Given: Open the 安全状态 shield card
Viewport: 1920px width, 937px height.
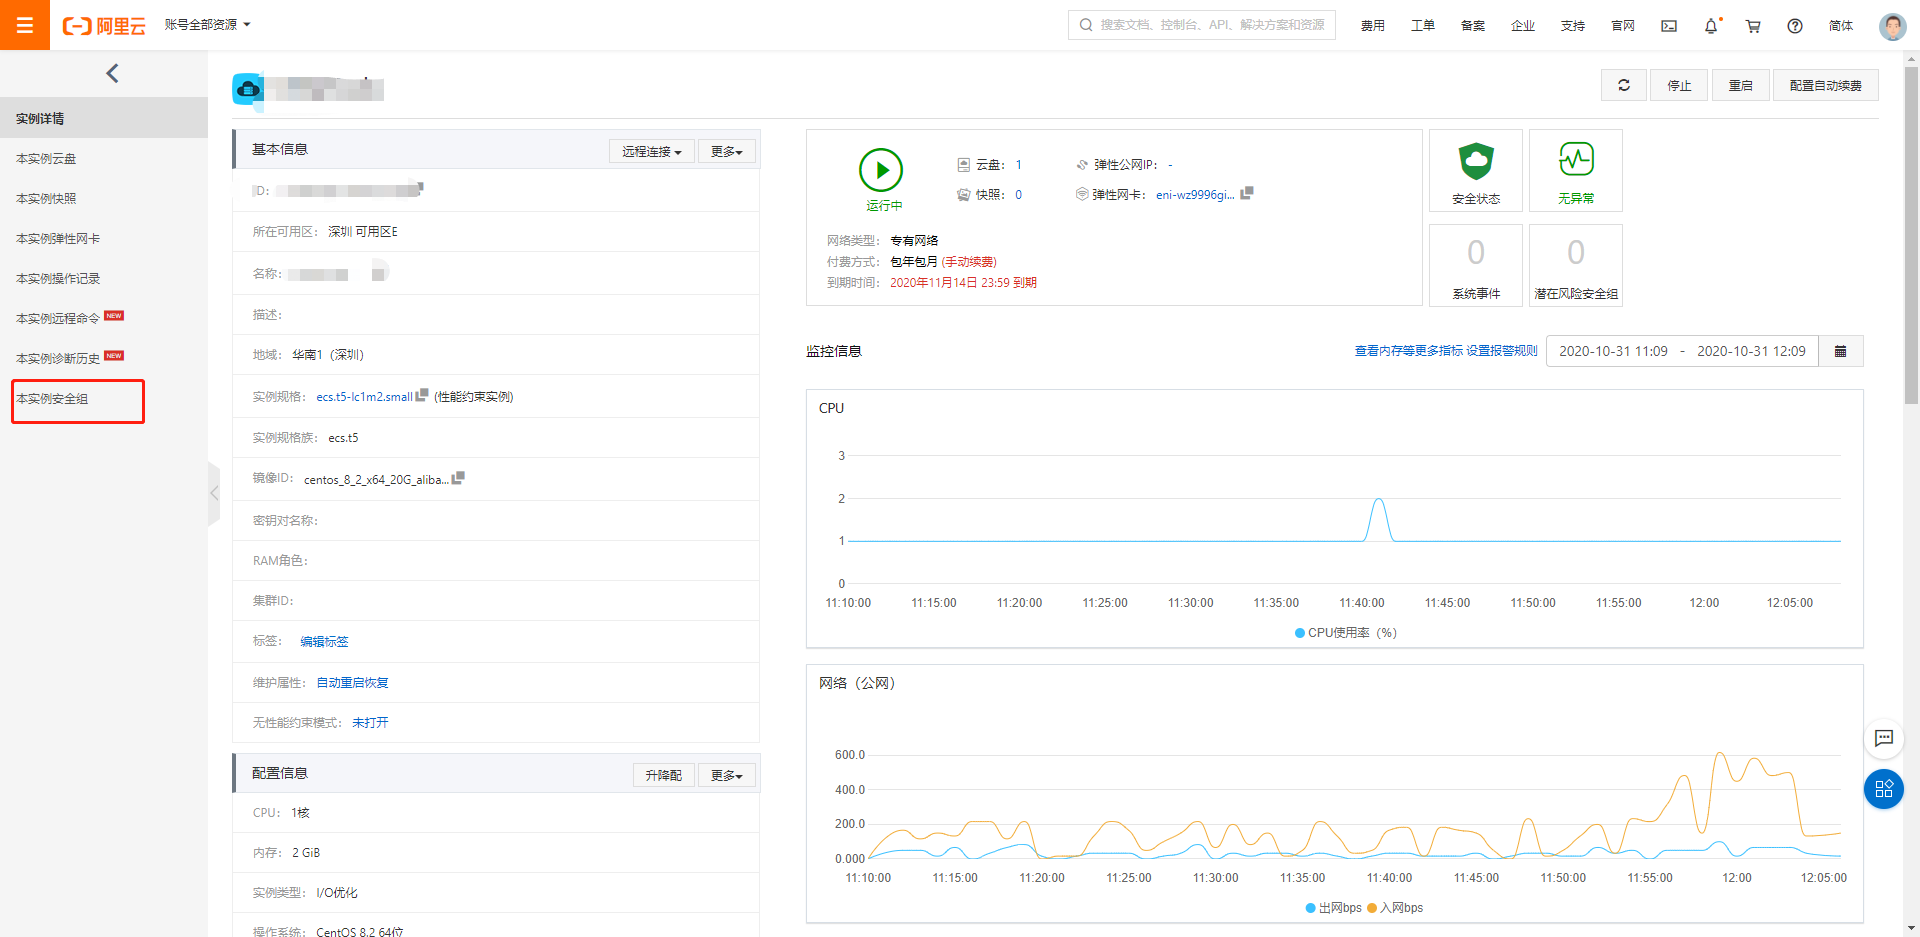Looking at the screenshot, I should tap(1476, 170).
